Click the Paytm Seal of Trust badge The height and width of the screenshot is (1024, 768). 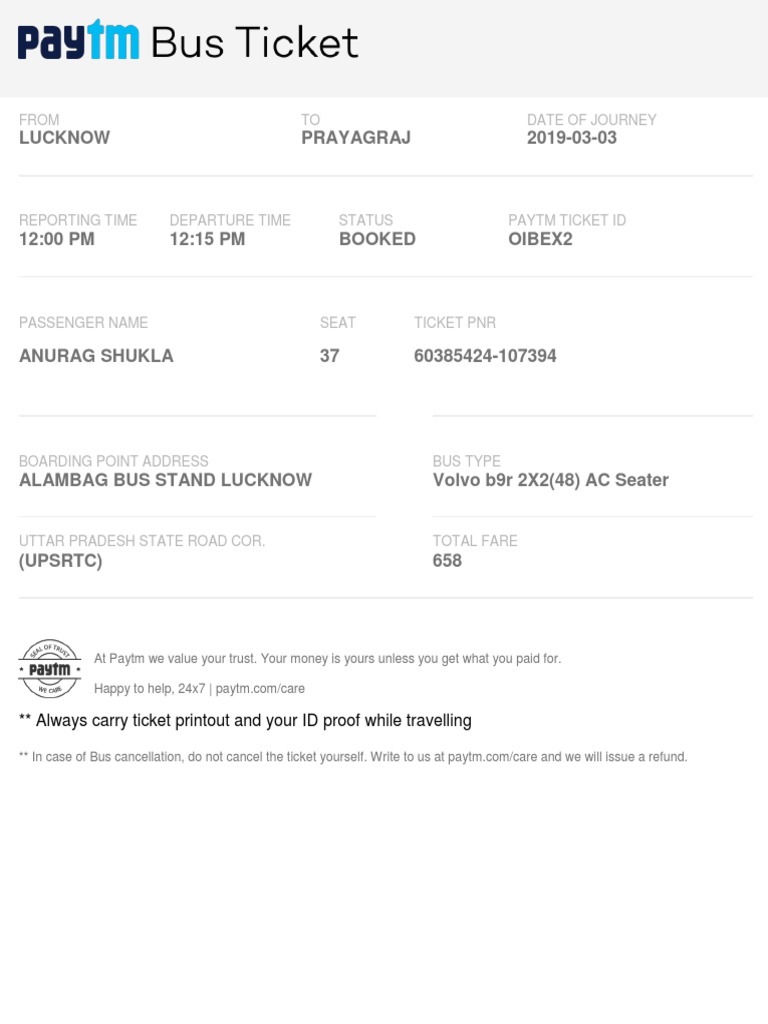coord(50,668)
